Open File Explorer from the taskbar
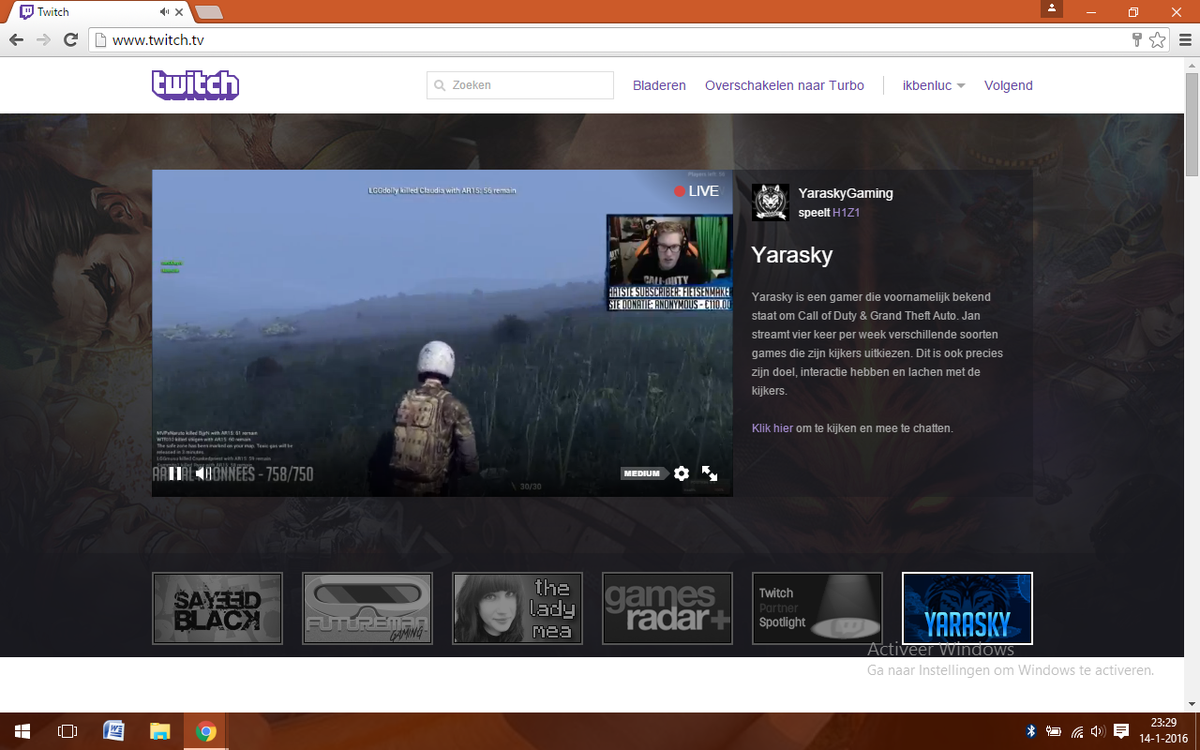 (x=160, y=732)
